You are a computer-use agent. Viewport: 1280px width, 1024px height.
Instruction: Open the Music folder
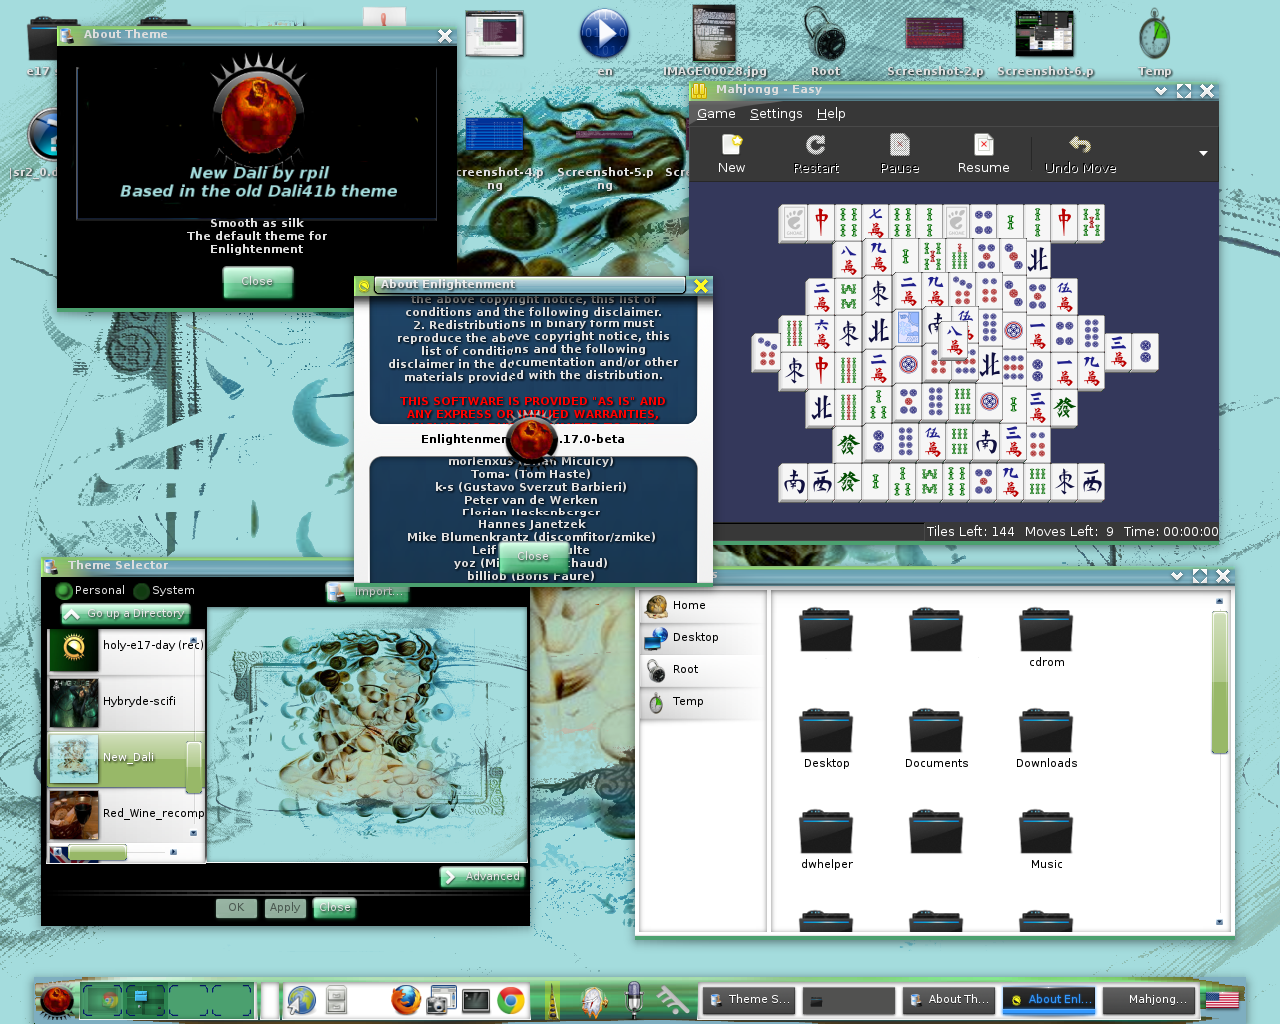(x=1046, y=839)
